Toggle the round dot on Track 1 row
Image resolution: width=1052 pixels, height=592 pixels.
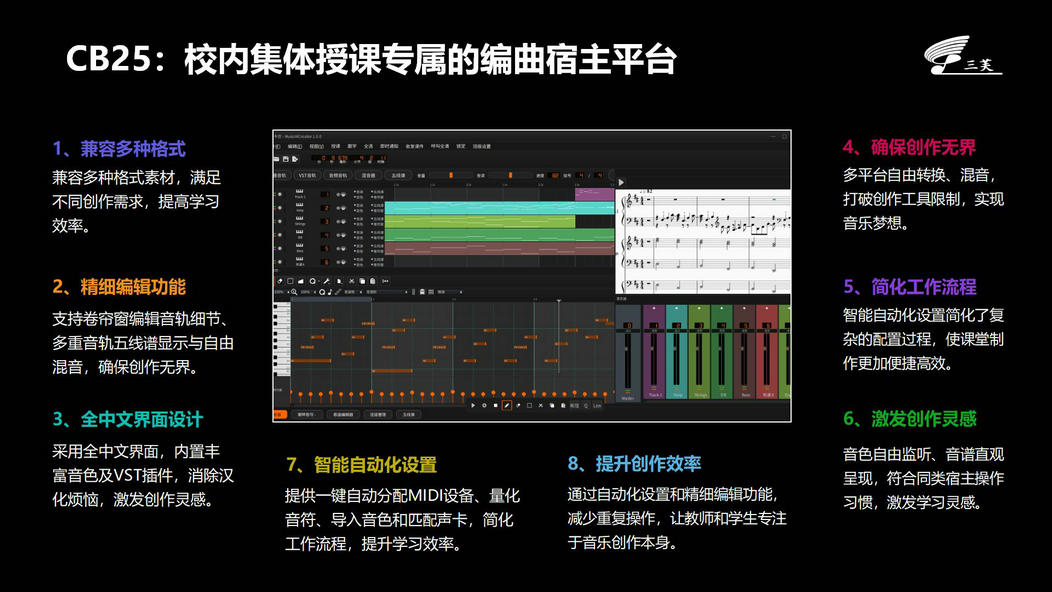tap(280, 194)
